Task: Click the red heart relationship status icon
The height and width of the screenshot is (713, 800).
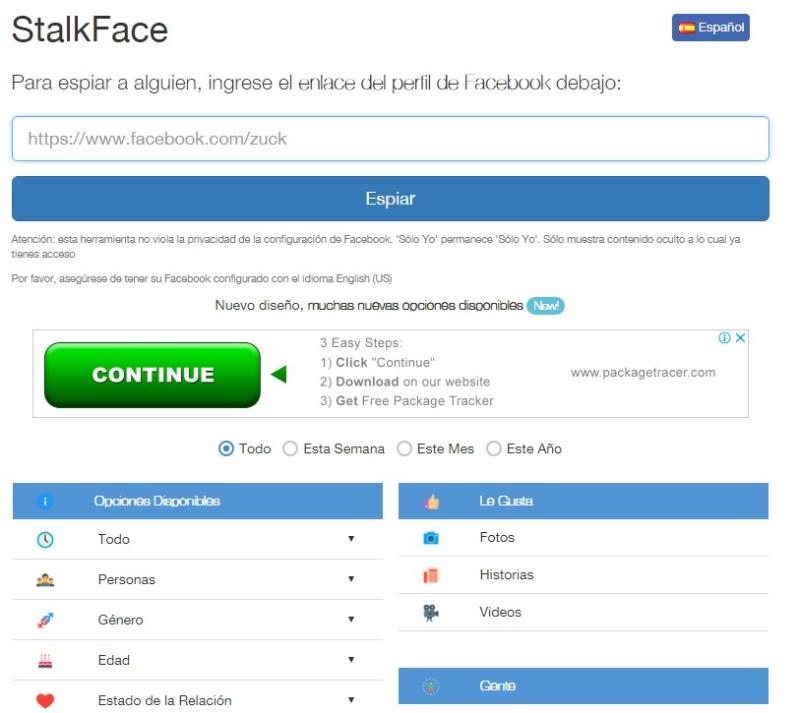Action: click(x=45, y=701)
